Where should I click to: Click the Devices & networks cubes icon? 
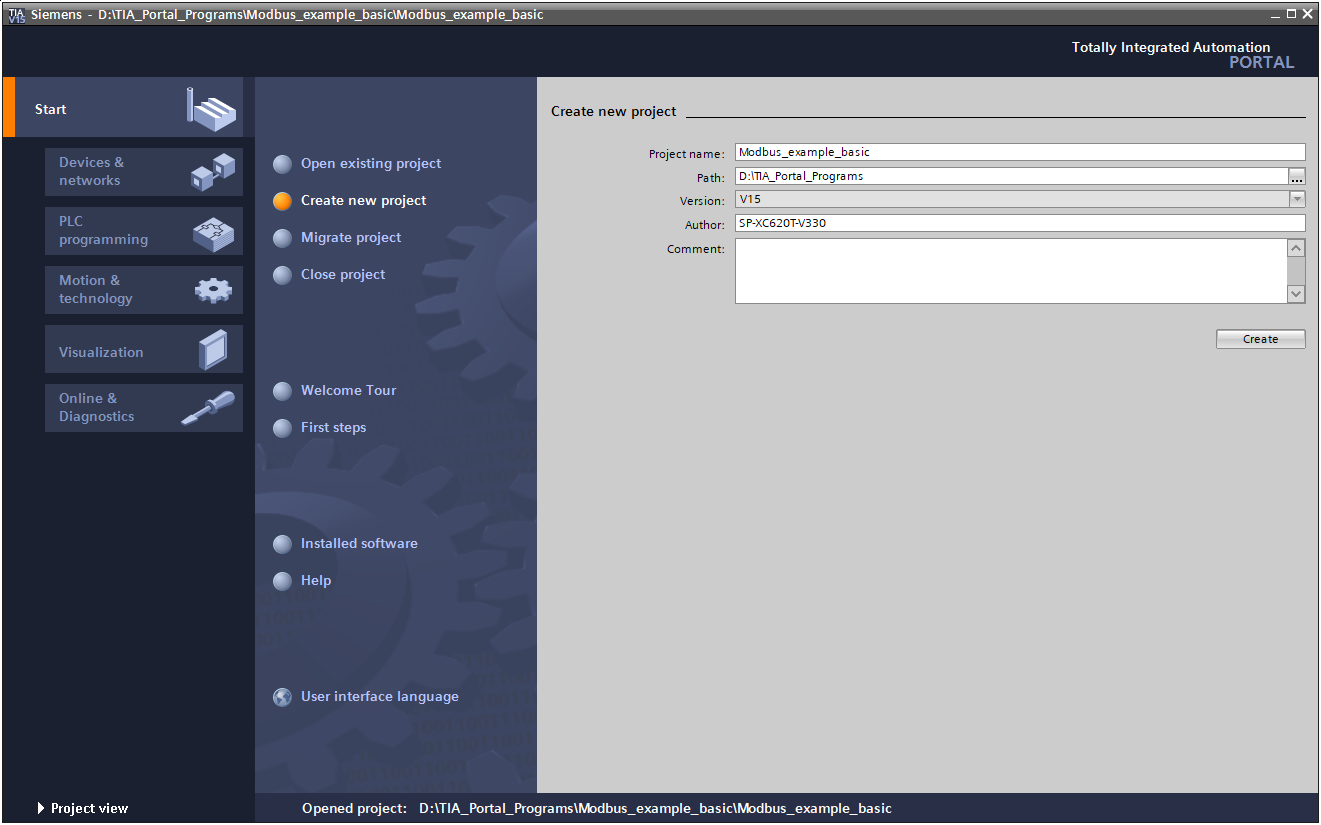click(x=213, y=172)
